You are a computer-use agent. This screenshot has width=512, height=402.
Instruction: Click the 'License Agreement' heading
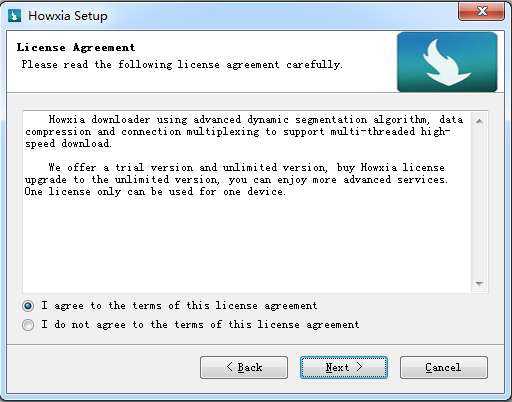pos(76,47)
